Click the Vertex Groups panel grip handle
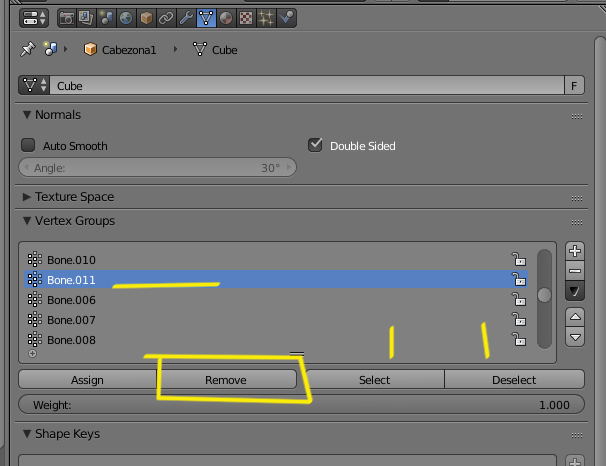 pos(577,222)
